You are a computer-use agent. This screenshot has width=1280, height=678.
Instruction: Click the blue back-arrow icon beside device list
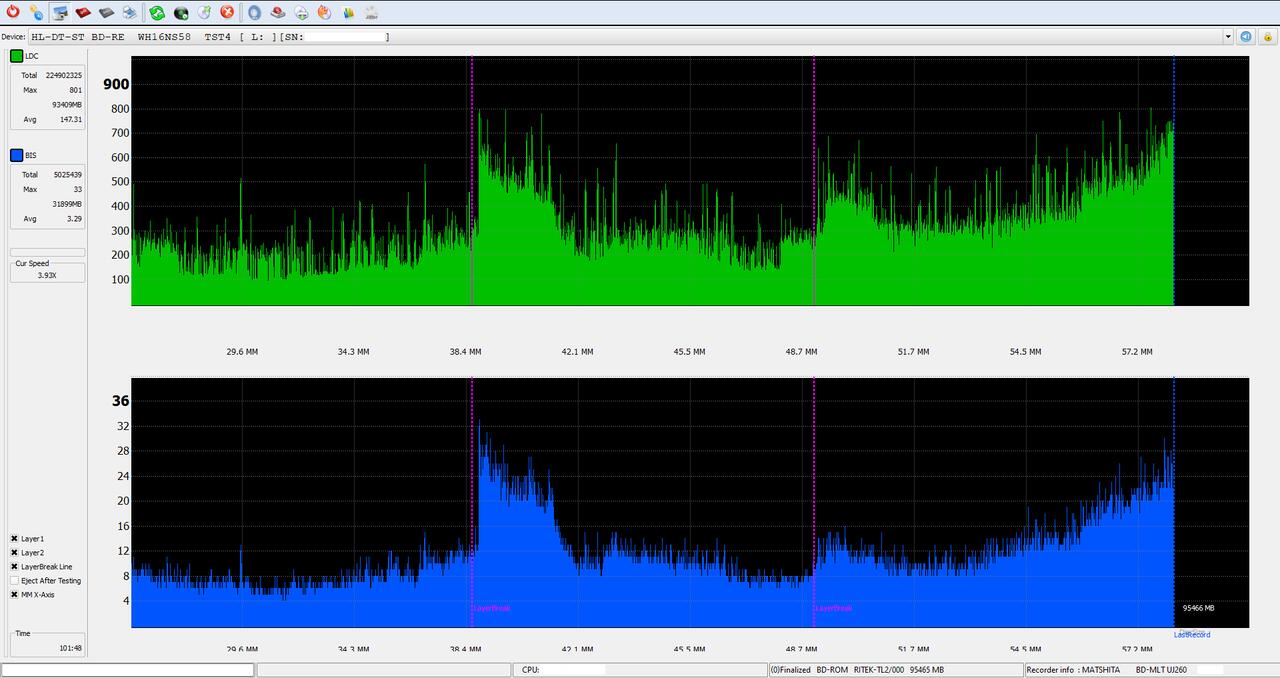point(1246,37)
